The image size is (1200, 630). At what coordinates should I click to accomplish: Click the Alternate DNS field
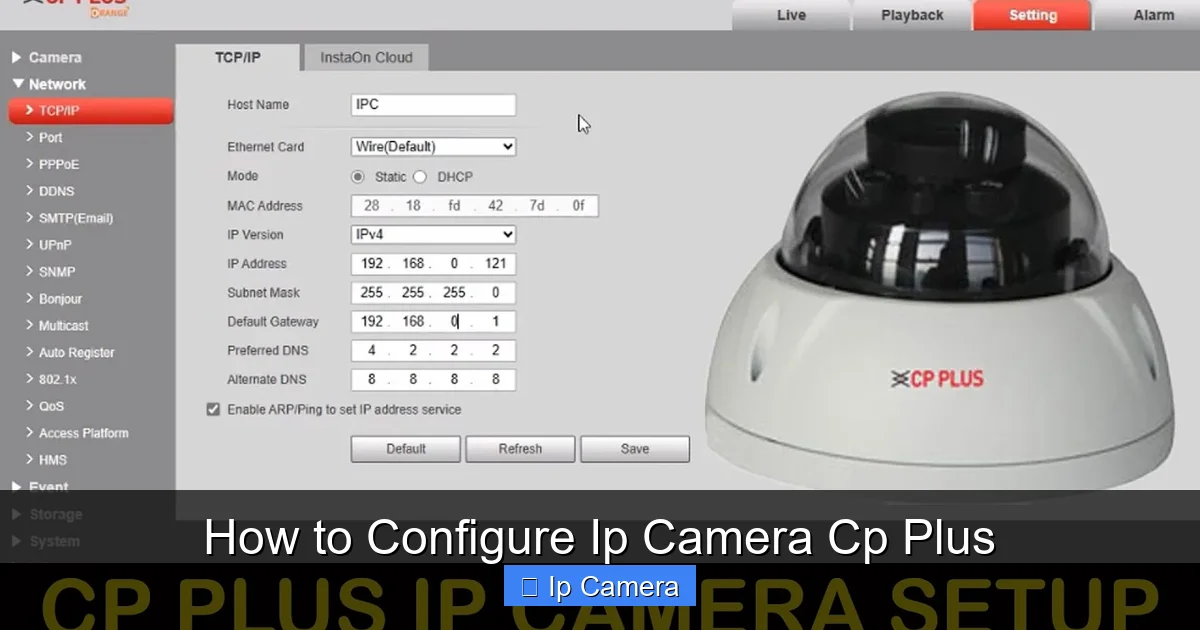point(434,380)
